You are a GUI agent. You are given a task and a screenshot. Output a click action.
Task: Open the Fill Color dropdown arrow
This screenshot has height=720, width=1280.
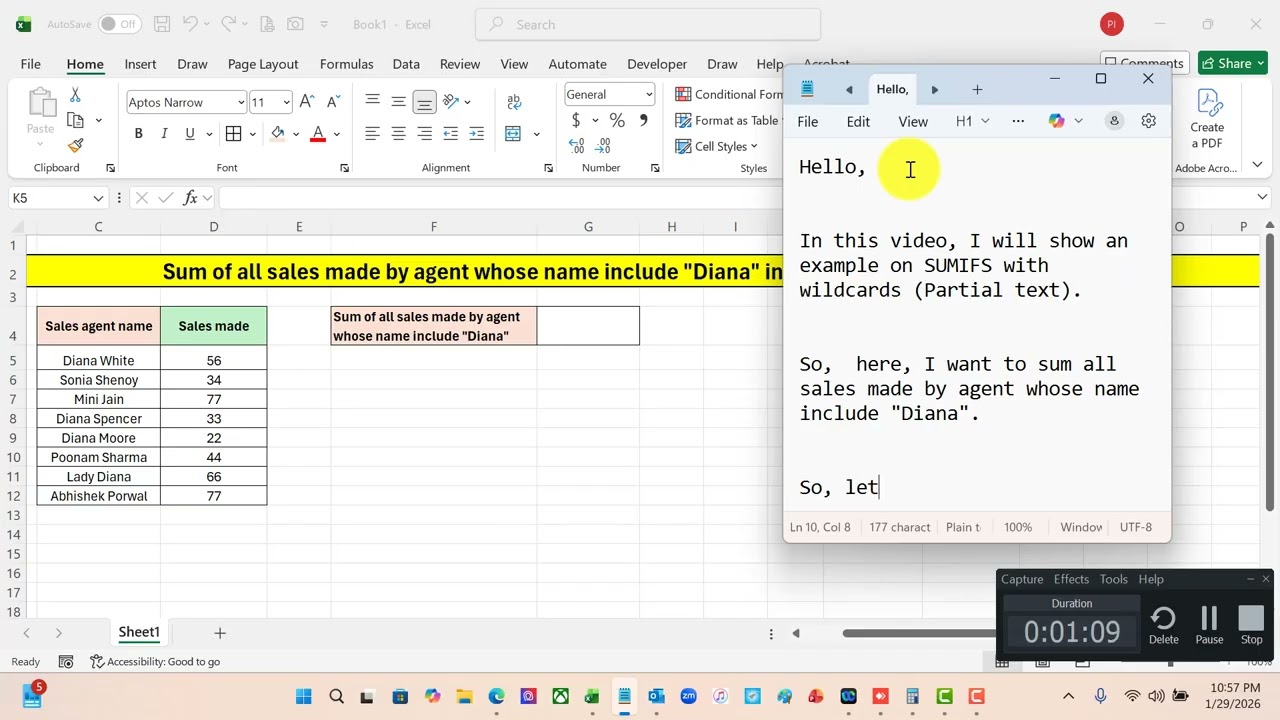(x=296, y=134)
